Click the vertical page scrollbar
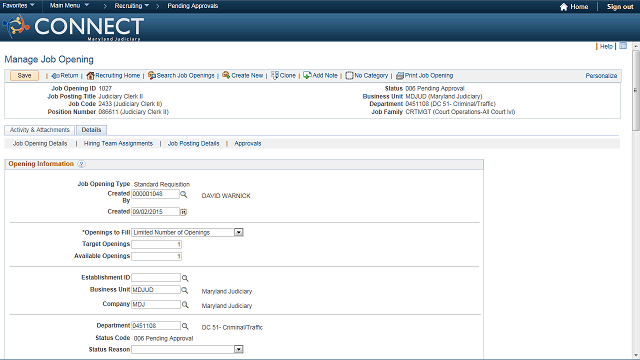Image resolution: width=640 pixels, height=360 pixels. [636, 201]
